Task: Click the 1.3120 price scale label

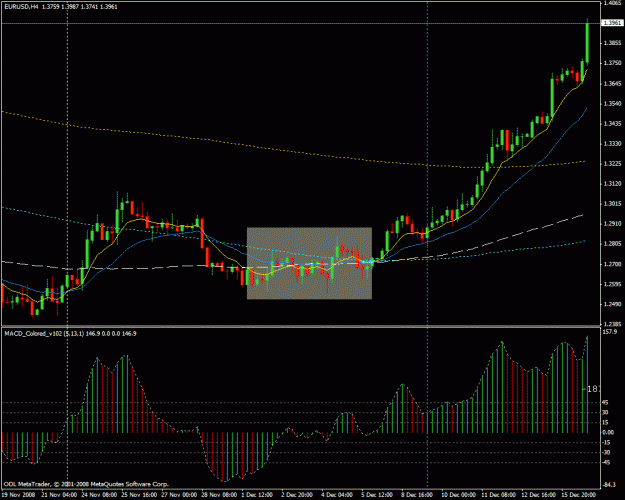Action: (x=611, y=184)
